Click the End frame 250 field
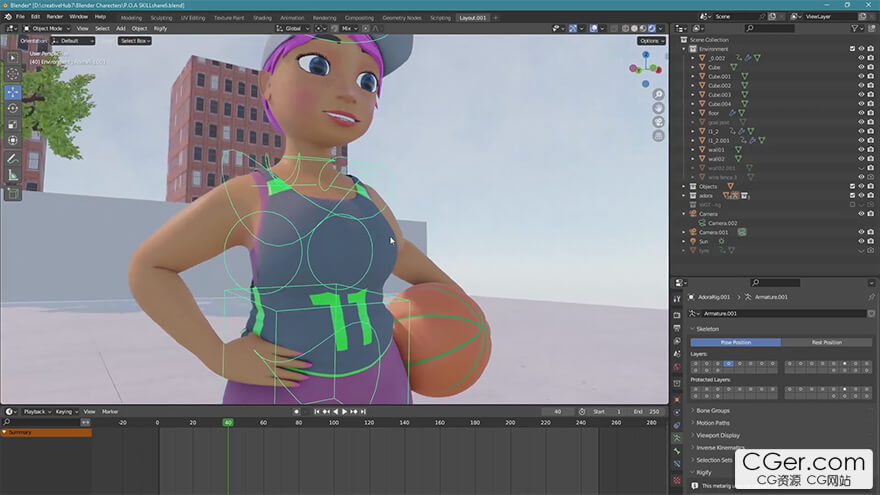880x495 pixels. [x=647, y=411]
